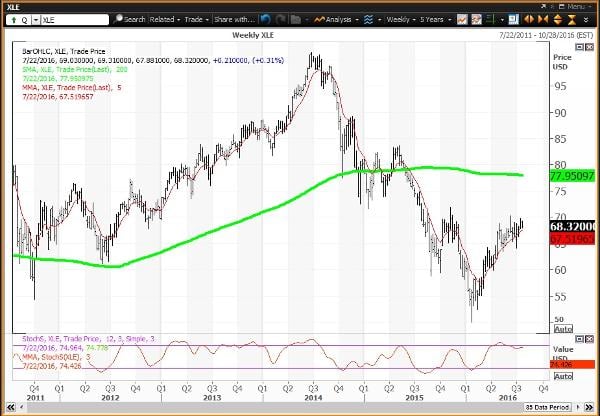Click the single right step arrow
Image resolution: width=600 pixels, height=416 pixels.
[x=578, y=407]
